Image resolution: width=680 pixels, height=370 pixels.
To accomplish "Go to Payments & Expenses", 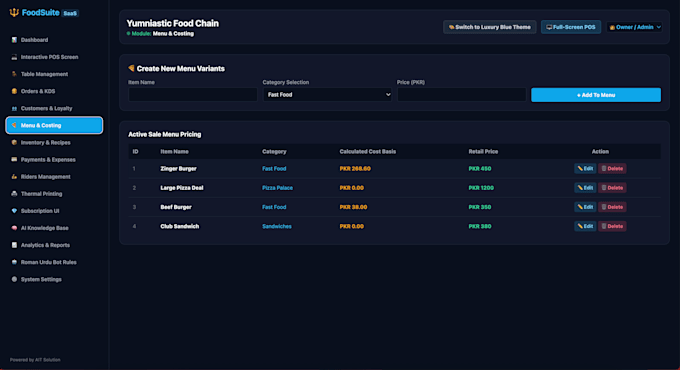I will (x=54, y=160).
